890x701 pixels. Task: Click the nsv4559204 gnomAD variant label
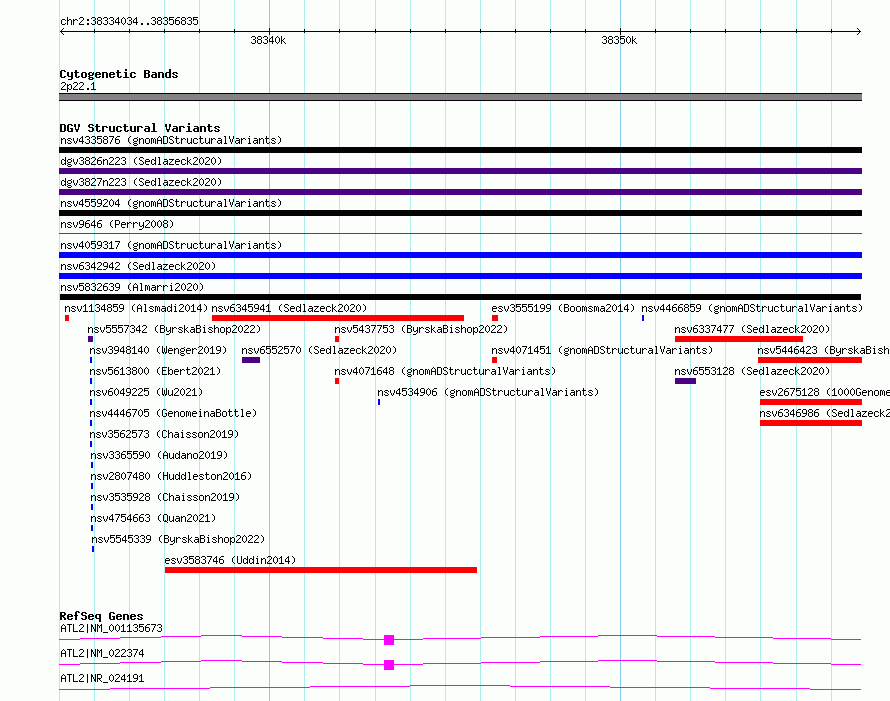point(171,203)
